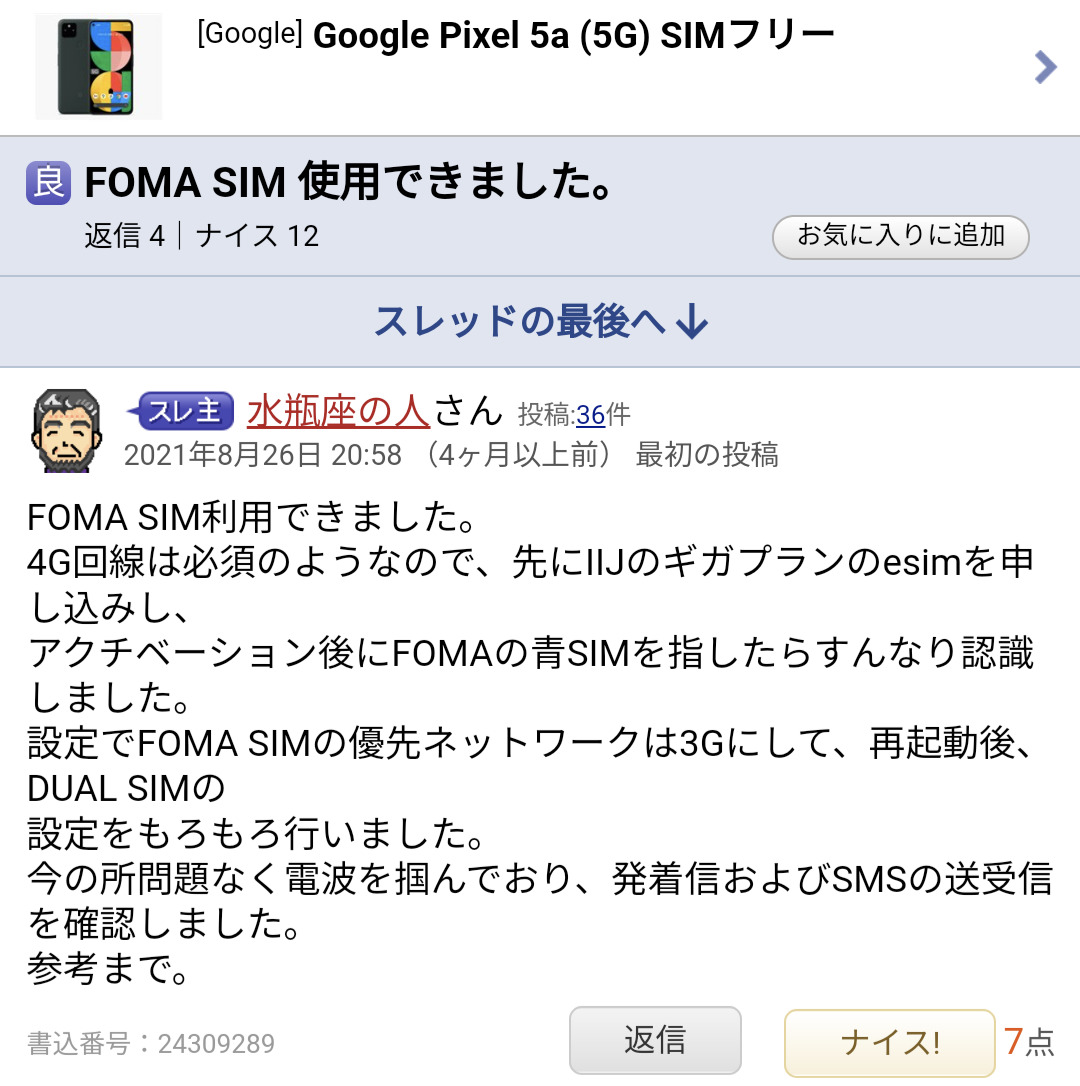This screenshot has height=1086, width=1080.
Task: Open the Google Pixel 5a product thumbnail
Action: [98, 66]
